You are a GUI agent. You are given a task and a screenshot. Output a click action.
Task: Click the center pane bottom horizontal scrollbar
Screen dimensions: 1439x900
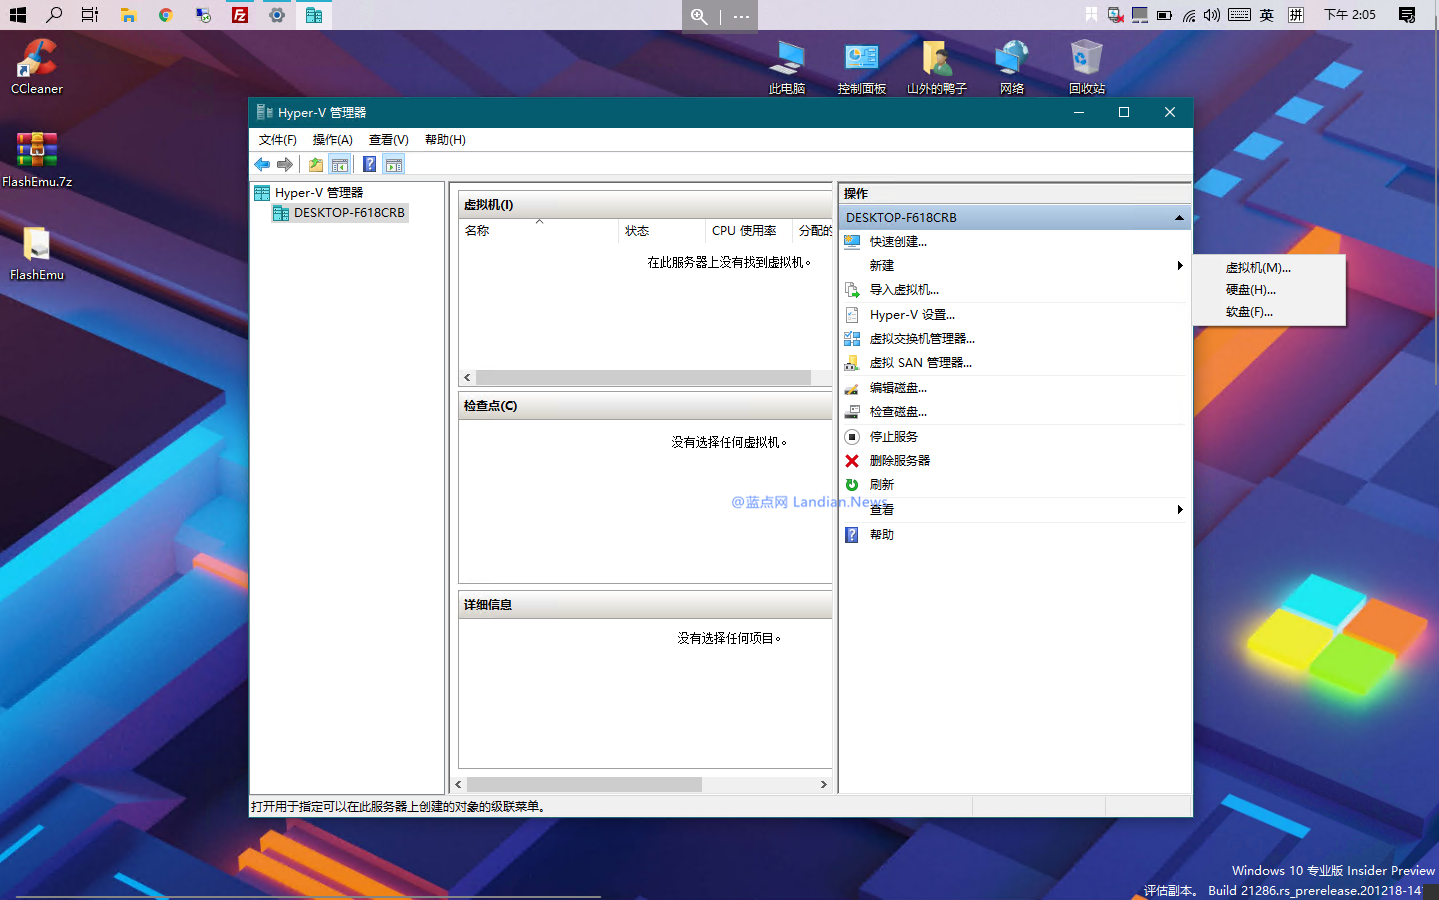pos(584,785)
